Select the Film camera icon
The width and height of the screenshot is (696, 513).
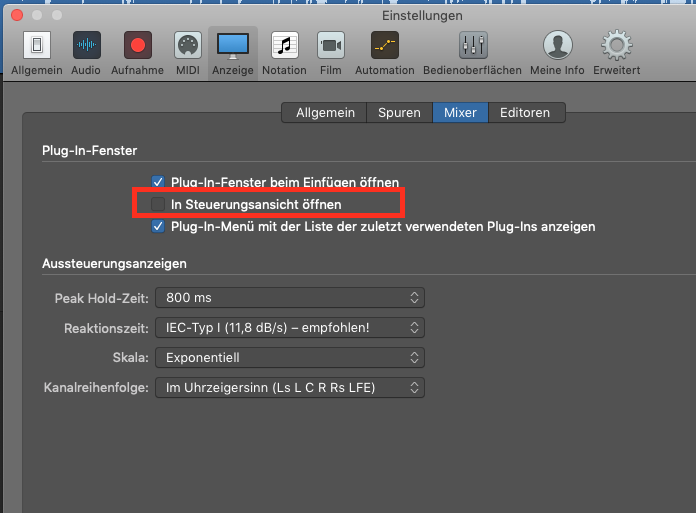click(x=331, y=46)
